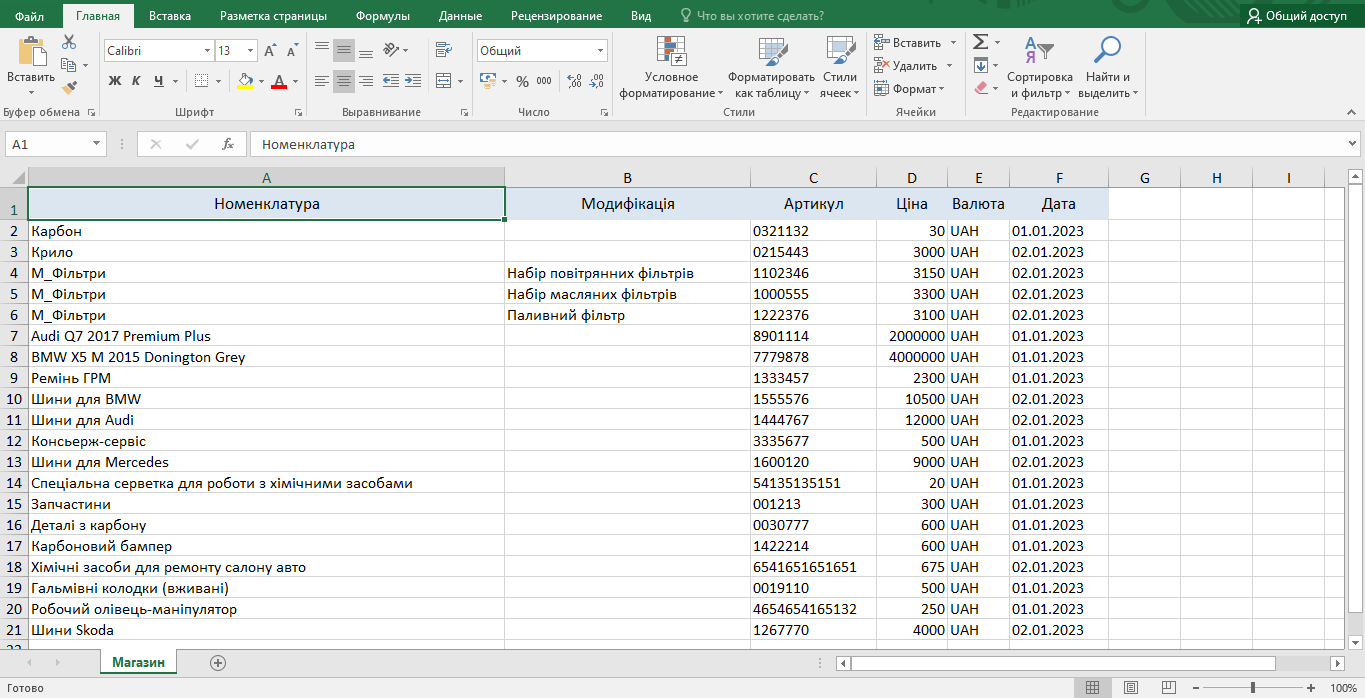Expand the Общий number format dropdown
The width and height of the screenshot is (1365, 698).
tap(600, 51)
